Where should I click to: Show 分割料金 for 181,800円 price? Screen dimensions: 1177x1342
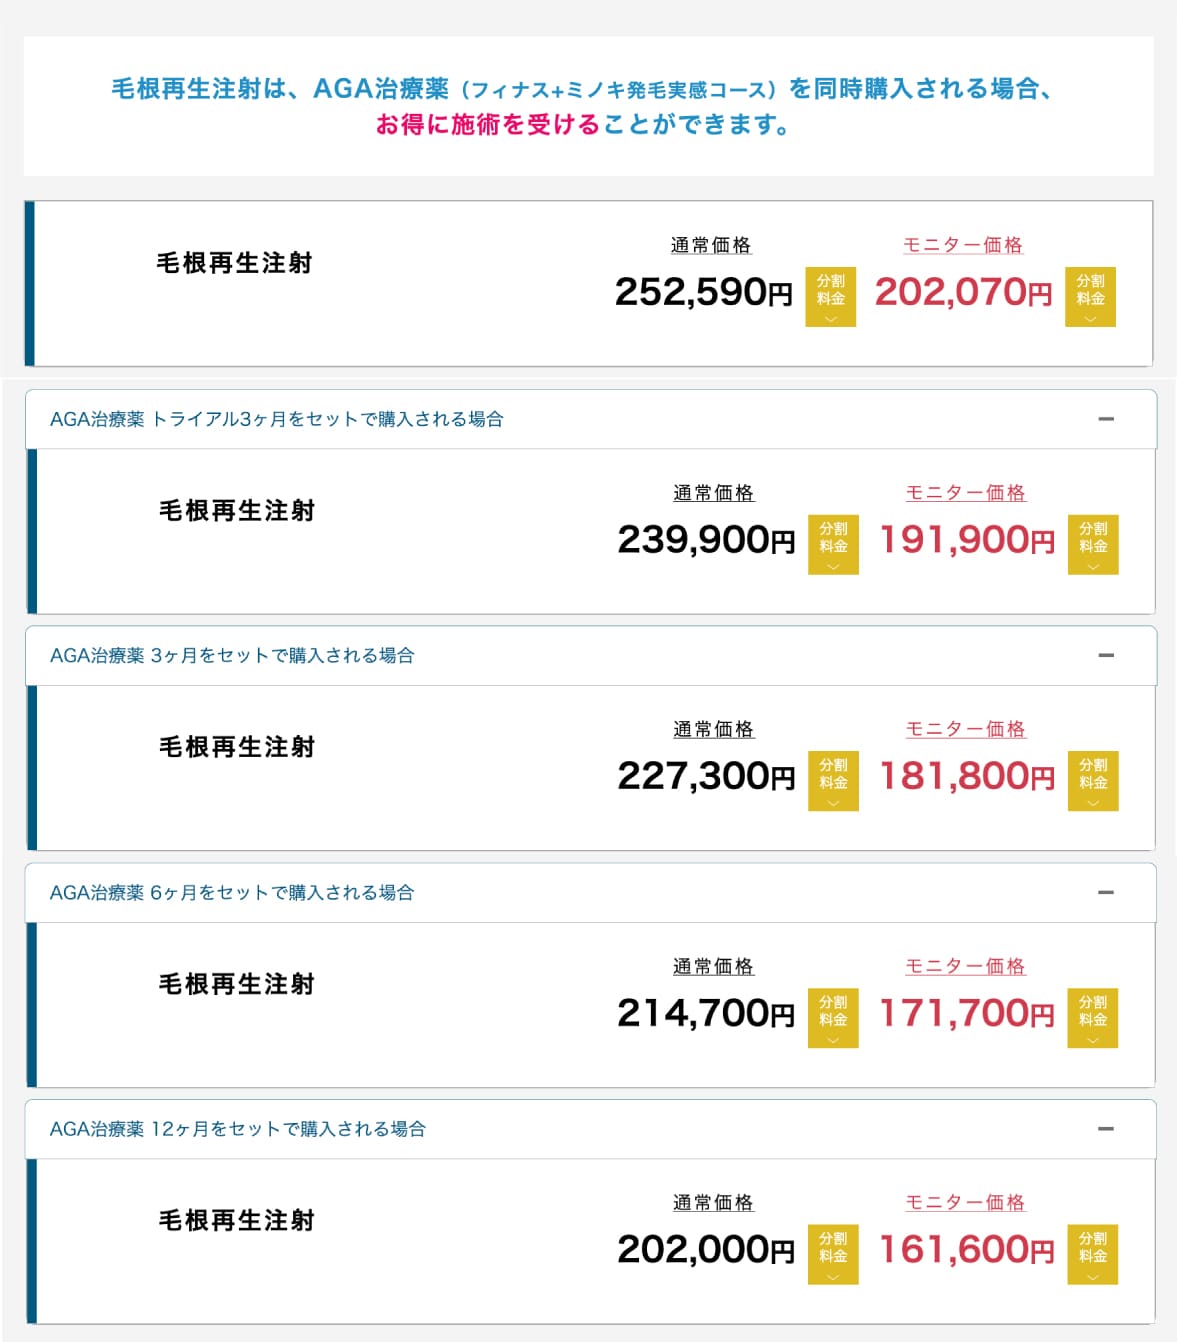pyautogui.click(x=1093, y=781)
